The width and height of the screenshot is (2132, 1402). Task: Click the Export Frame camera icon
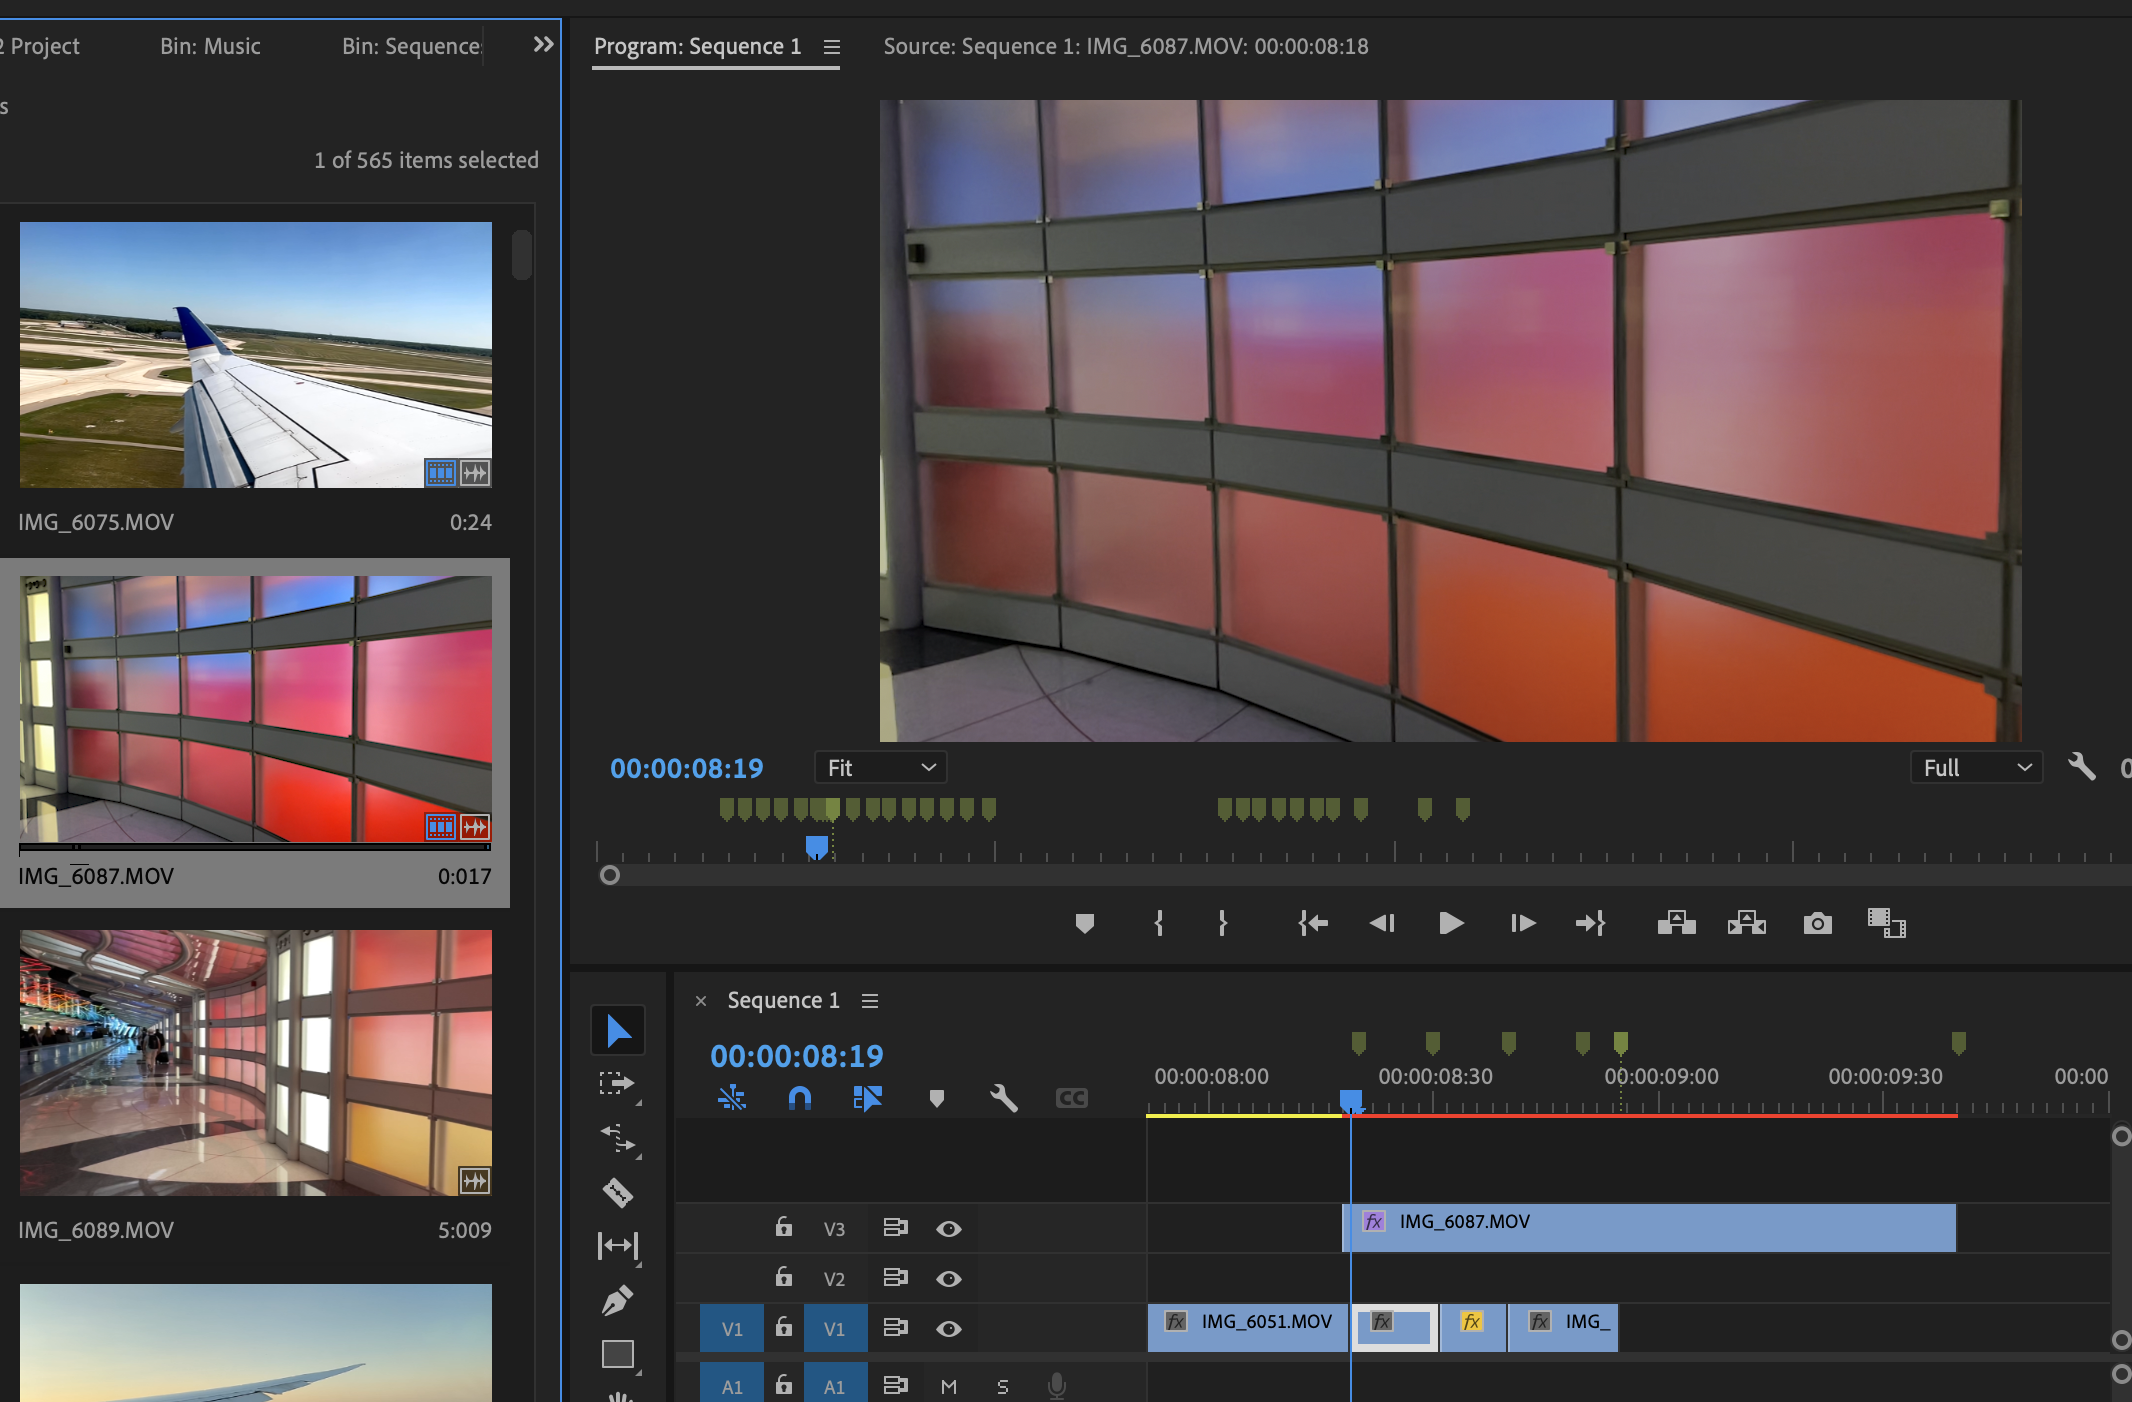[1817, 923]
